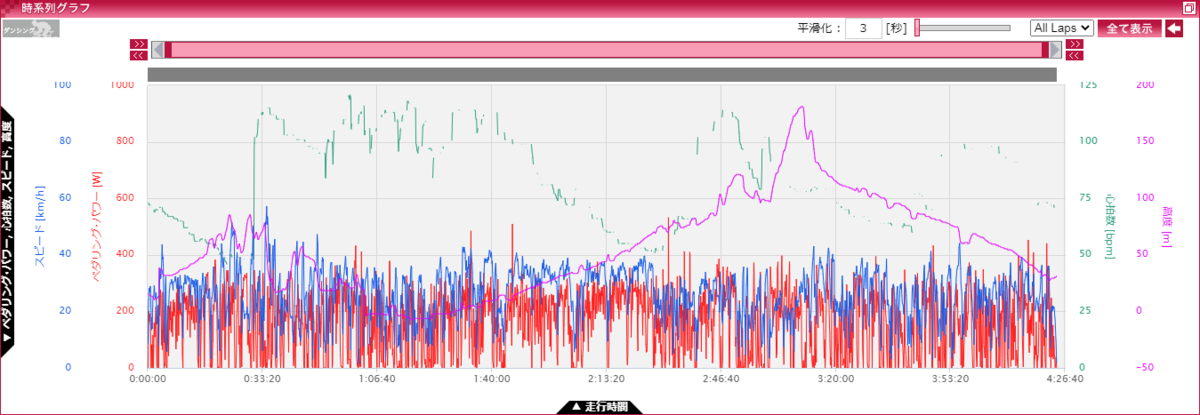Click the left scroll arrow of the range bar
Viewport: 1200px width, 415px height.
click(157, 50)
